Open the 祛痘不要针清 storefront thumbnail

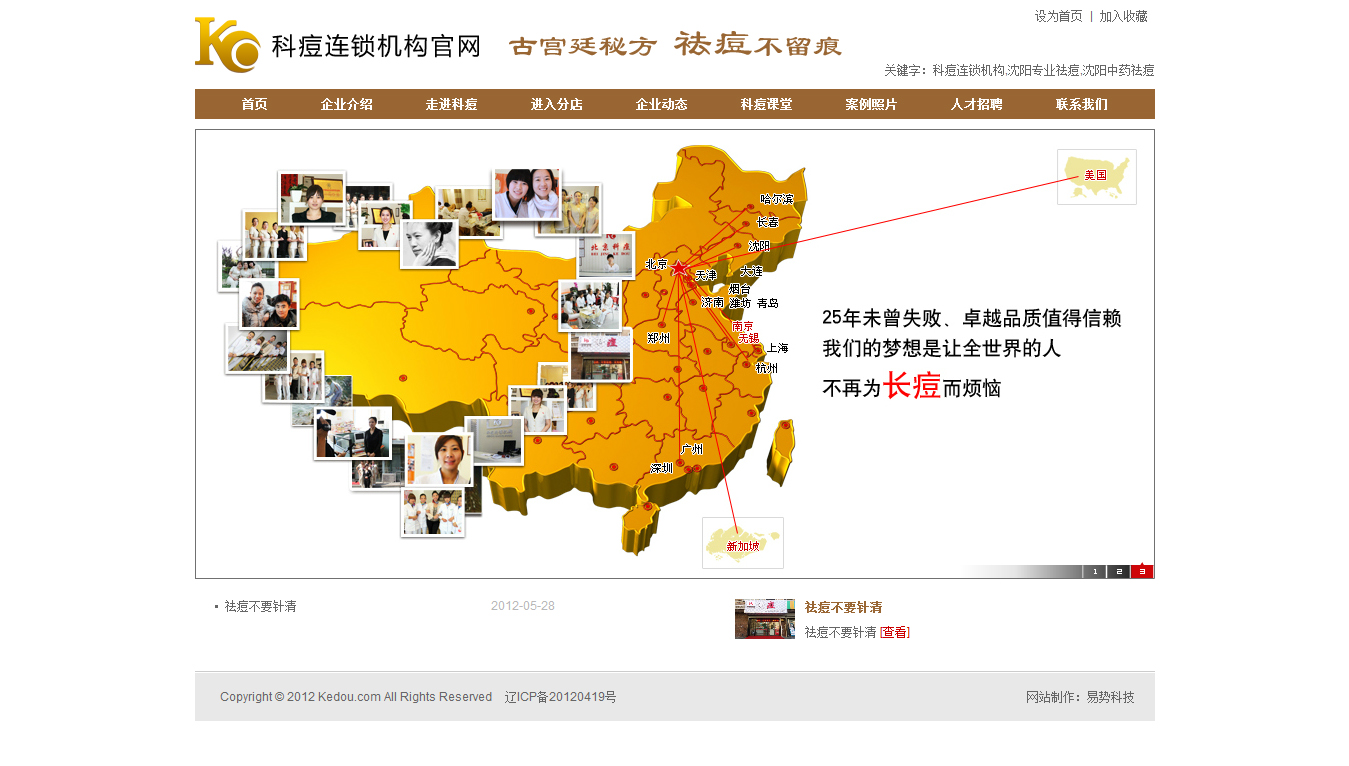pyautogui.click(x=764, y=619)
